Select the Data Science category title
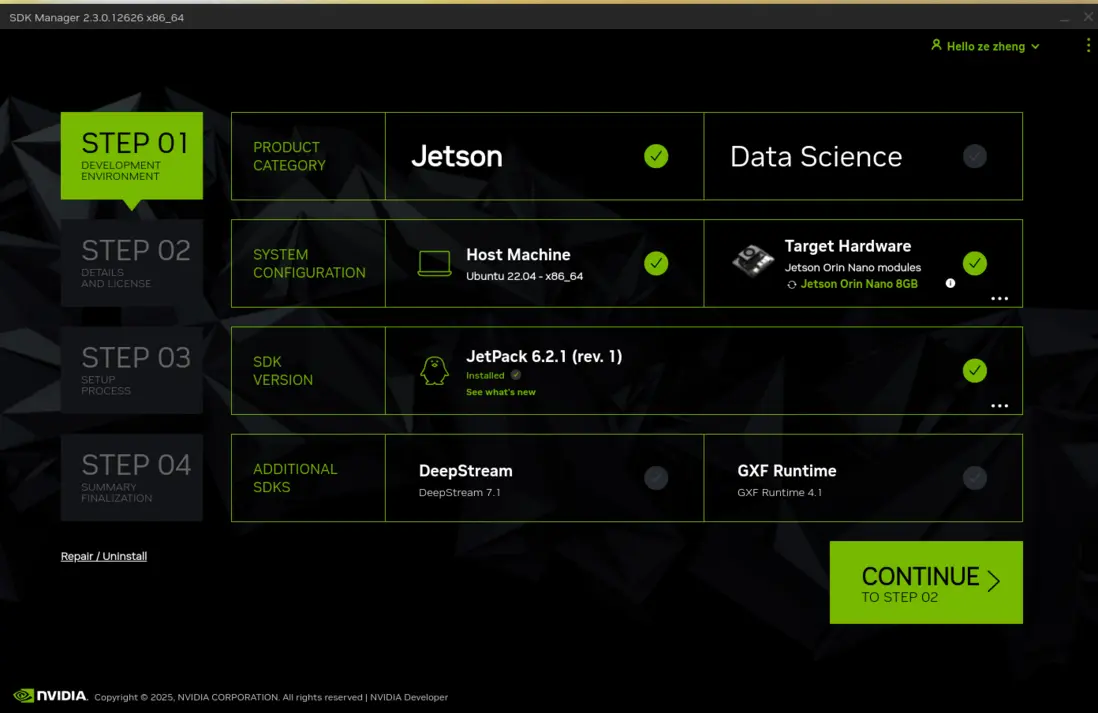 click(816, 157)
